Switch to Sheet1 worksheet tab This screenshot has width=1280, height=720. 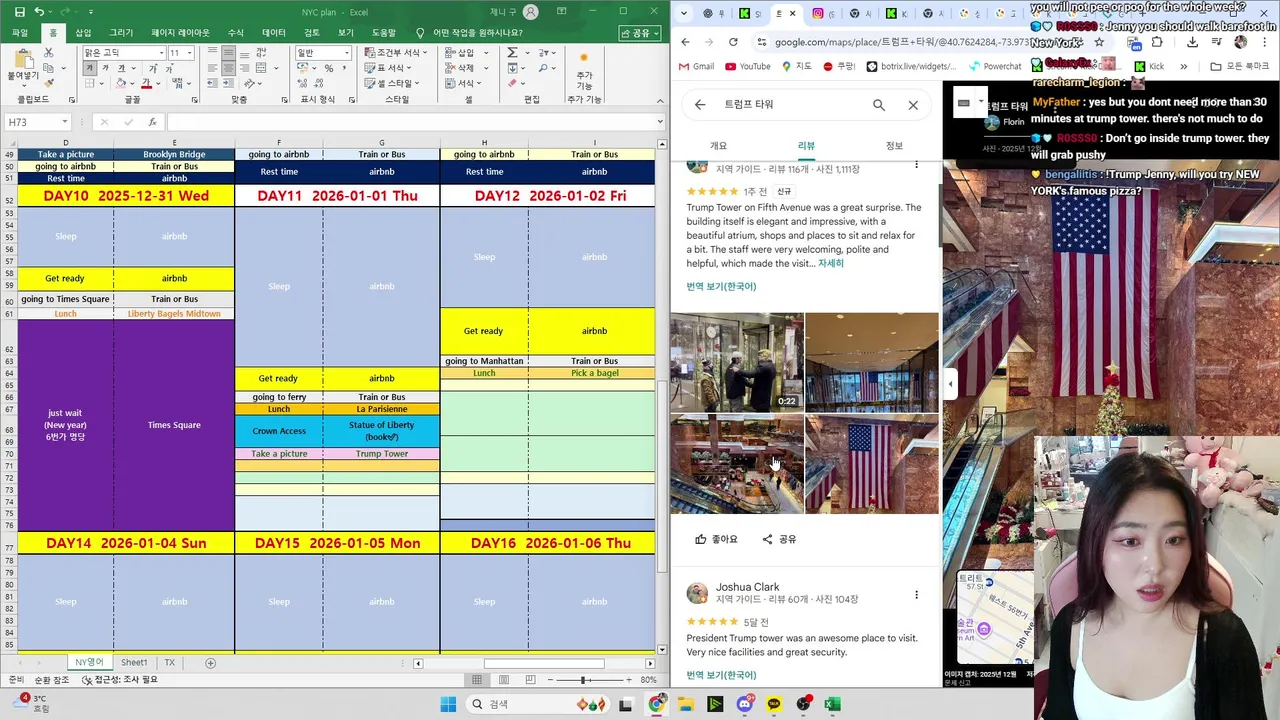[134, 663]
